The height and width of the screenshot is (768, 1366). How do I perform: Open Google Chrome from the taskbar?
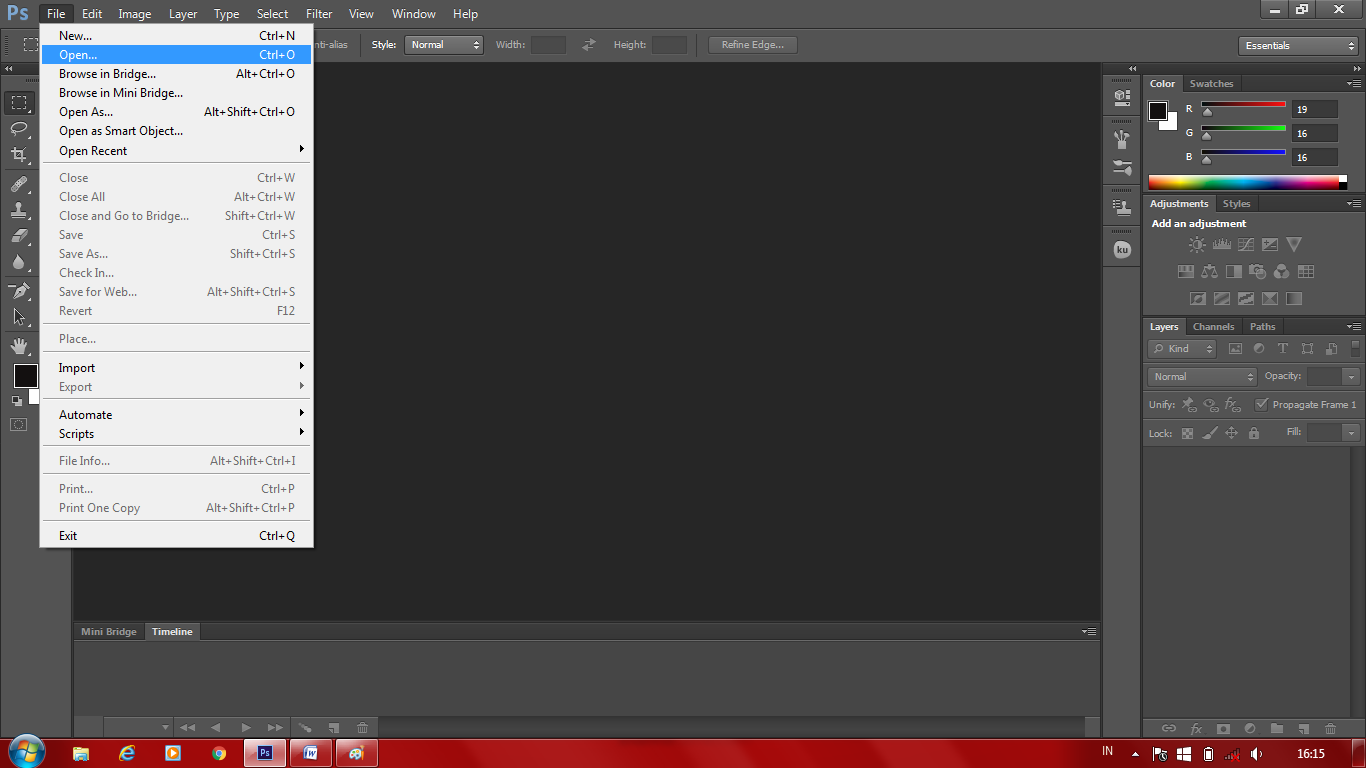[219, 753]
